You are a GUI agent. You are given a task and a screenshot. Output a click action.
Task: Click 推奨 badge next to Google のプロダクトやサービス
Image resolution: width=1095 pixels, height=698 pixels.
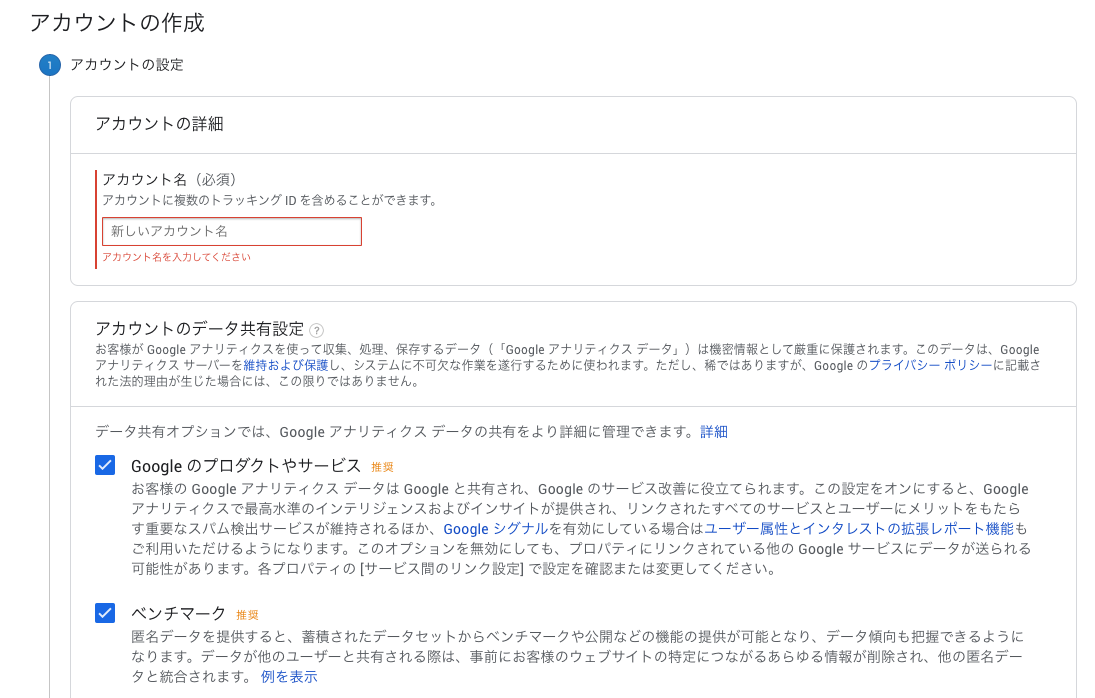click(x=382, y=467)
